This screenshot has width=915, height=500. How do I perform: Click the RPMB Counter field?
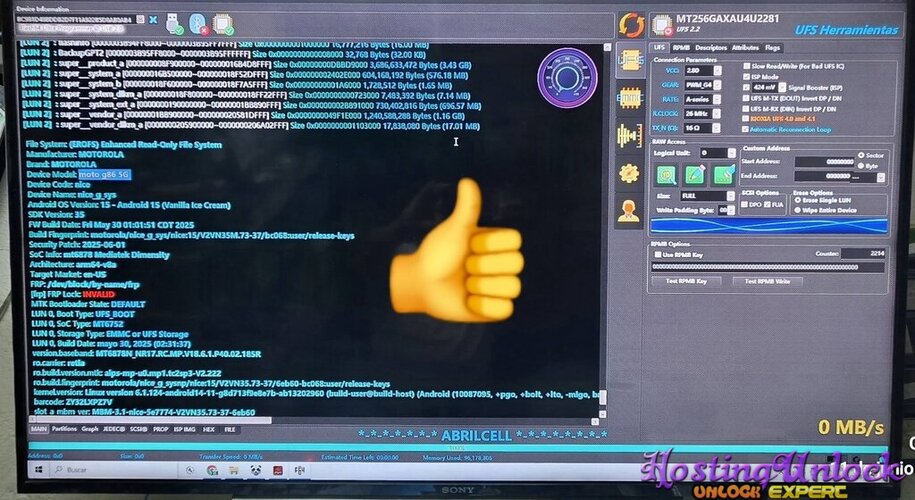pos(864,253)
